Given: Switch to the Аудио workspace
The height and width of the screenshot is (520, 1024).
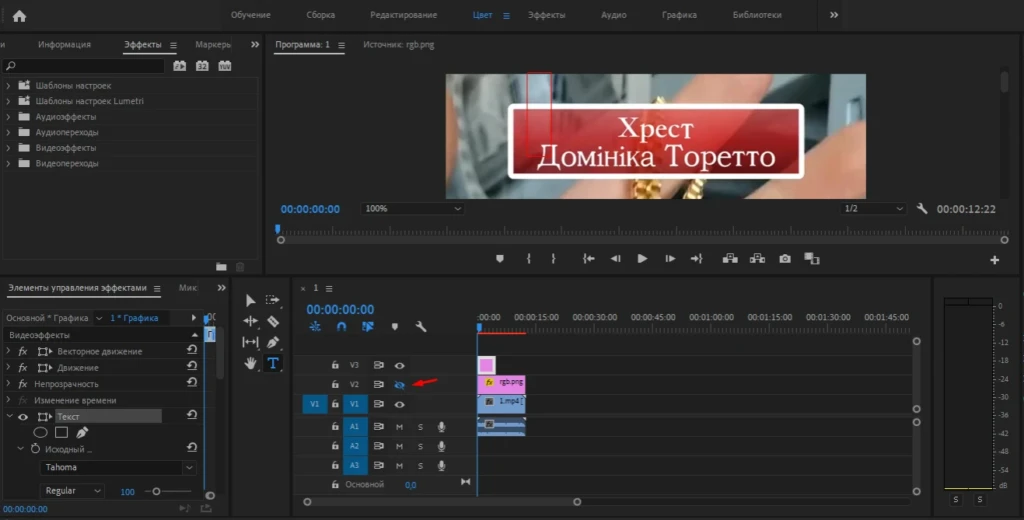Looking at the screenshot, I should (x=614, y=15).
